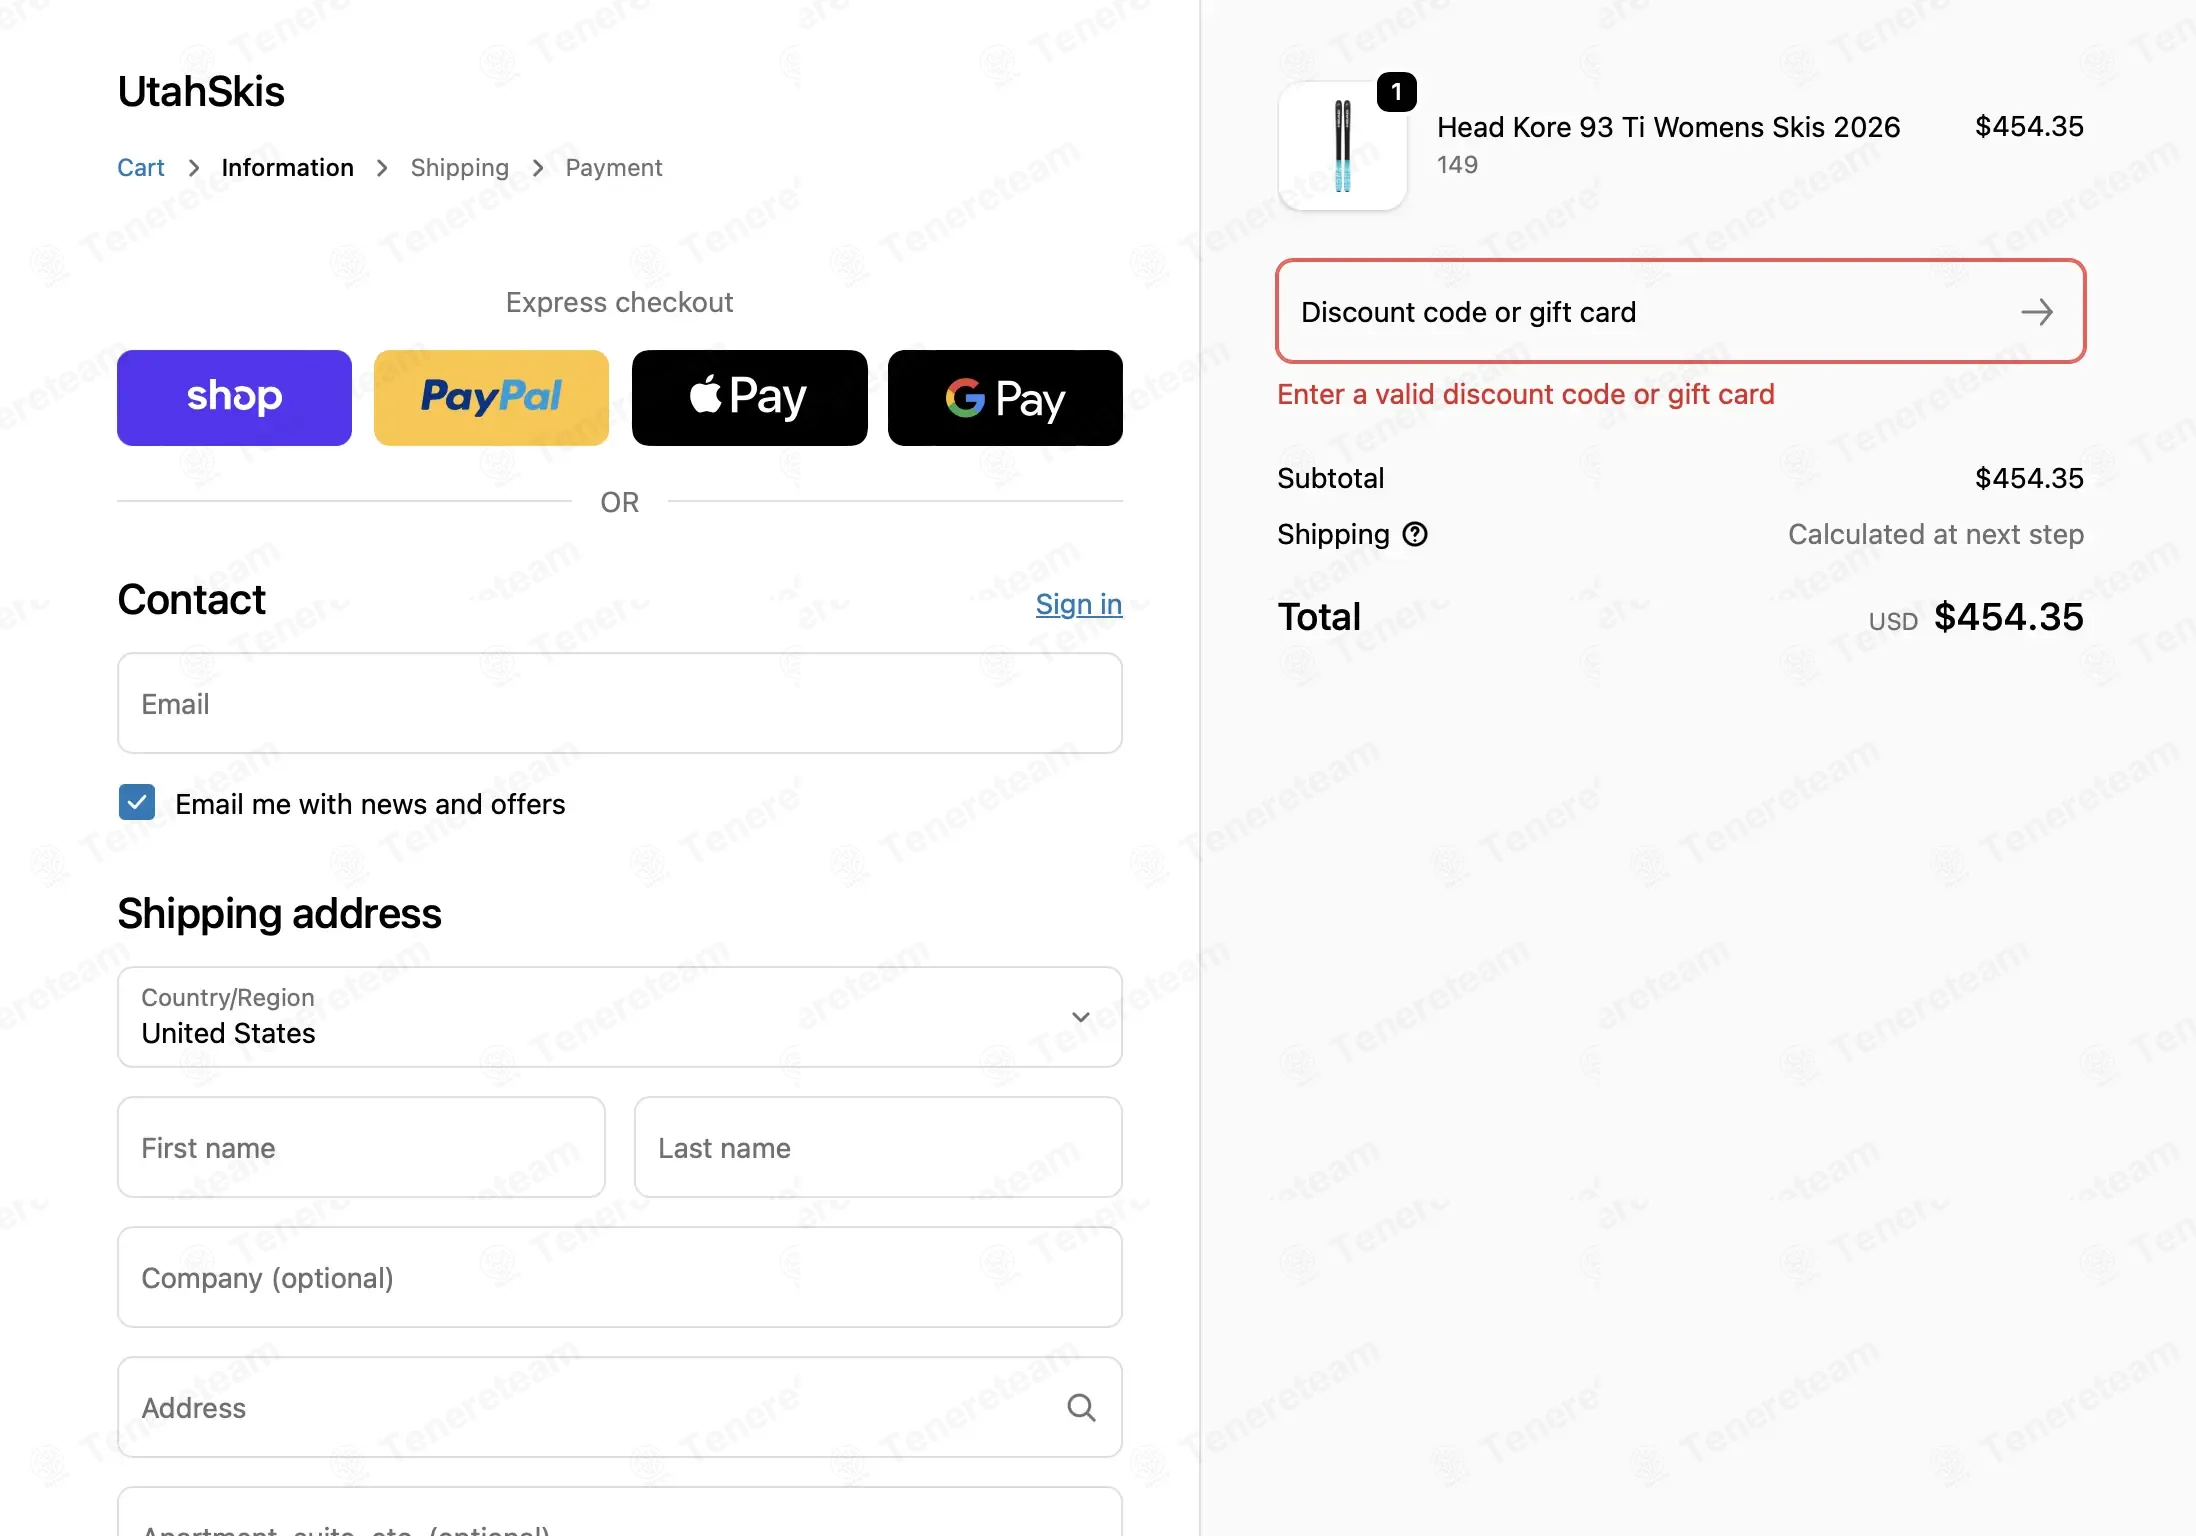
Task: Open the Sign in link
Action: point(1079,604)
